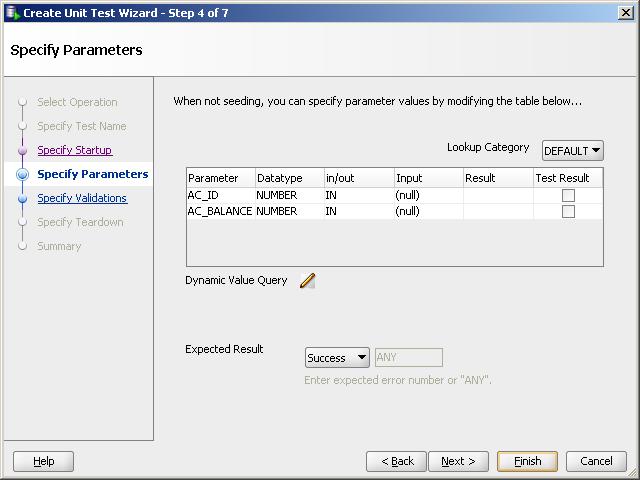Click the Input column header

pos(429,178)
